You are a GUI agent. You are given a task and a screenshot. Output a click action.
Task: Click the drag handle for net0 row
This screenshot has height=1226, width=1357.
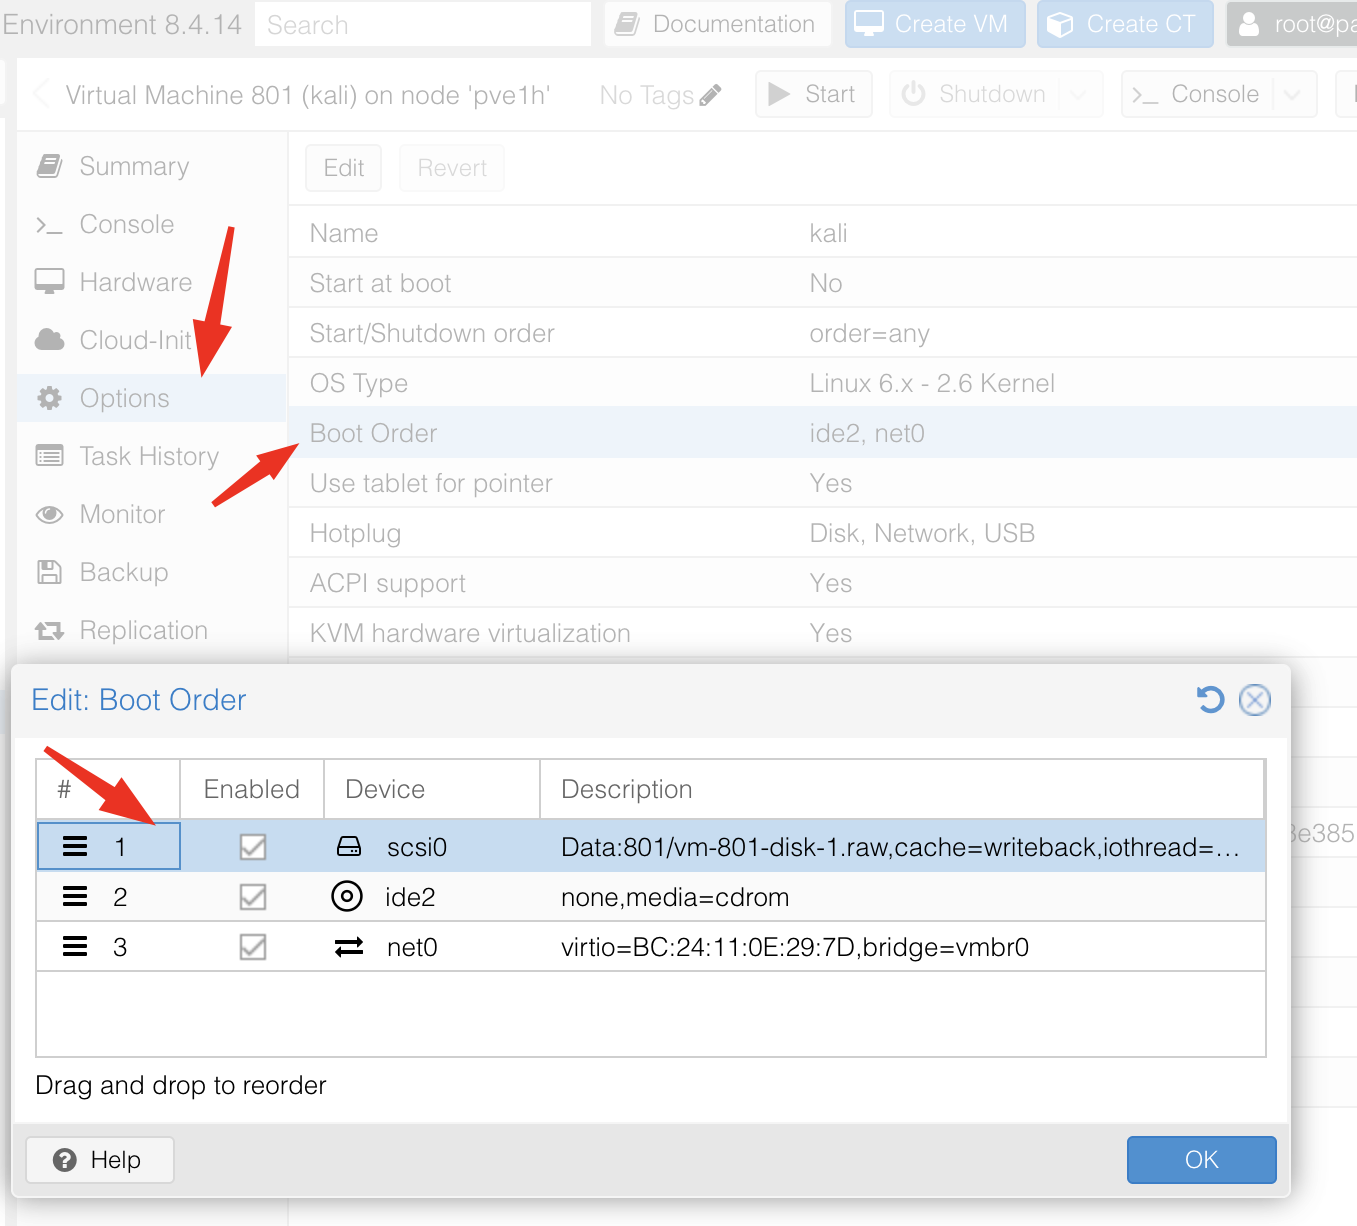point(75,947)
